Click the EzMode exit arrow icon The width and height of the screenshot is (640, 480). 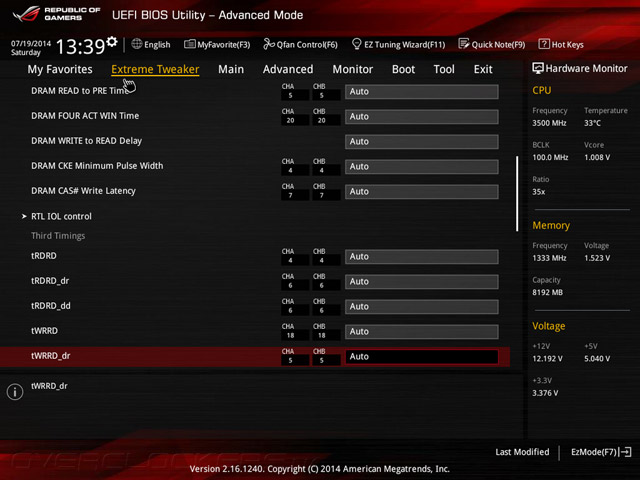click(x=625, y=452)
